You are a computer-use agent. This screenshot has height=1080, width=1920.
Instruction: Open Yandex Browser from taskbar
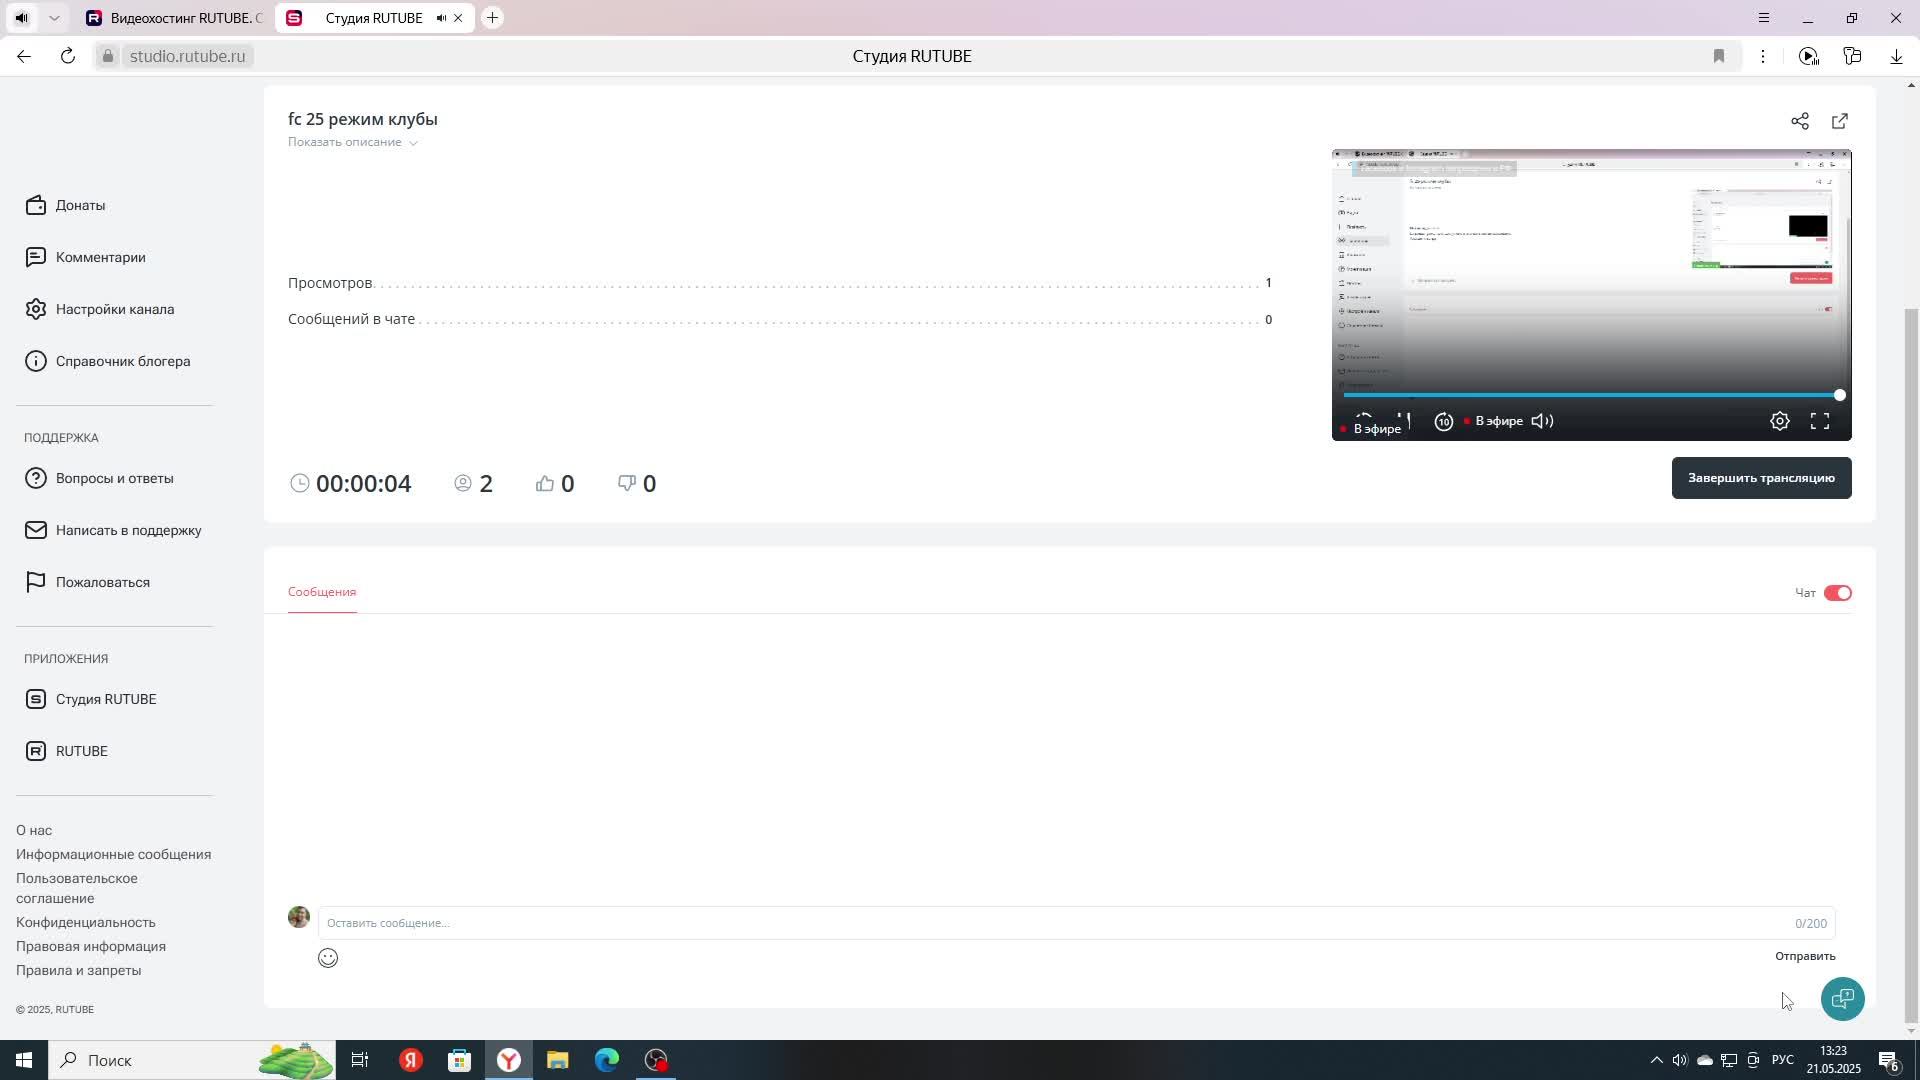(x=509, y=1060)
